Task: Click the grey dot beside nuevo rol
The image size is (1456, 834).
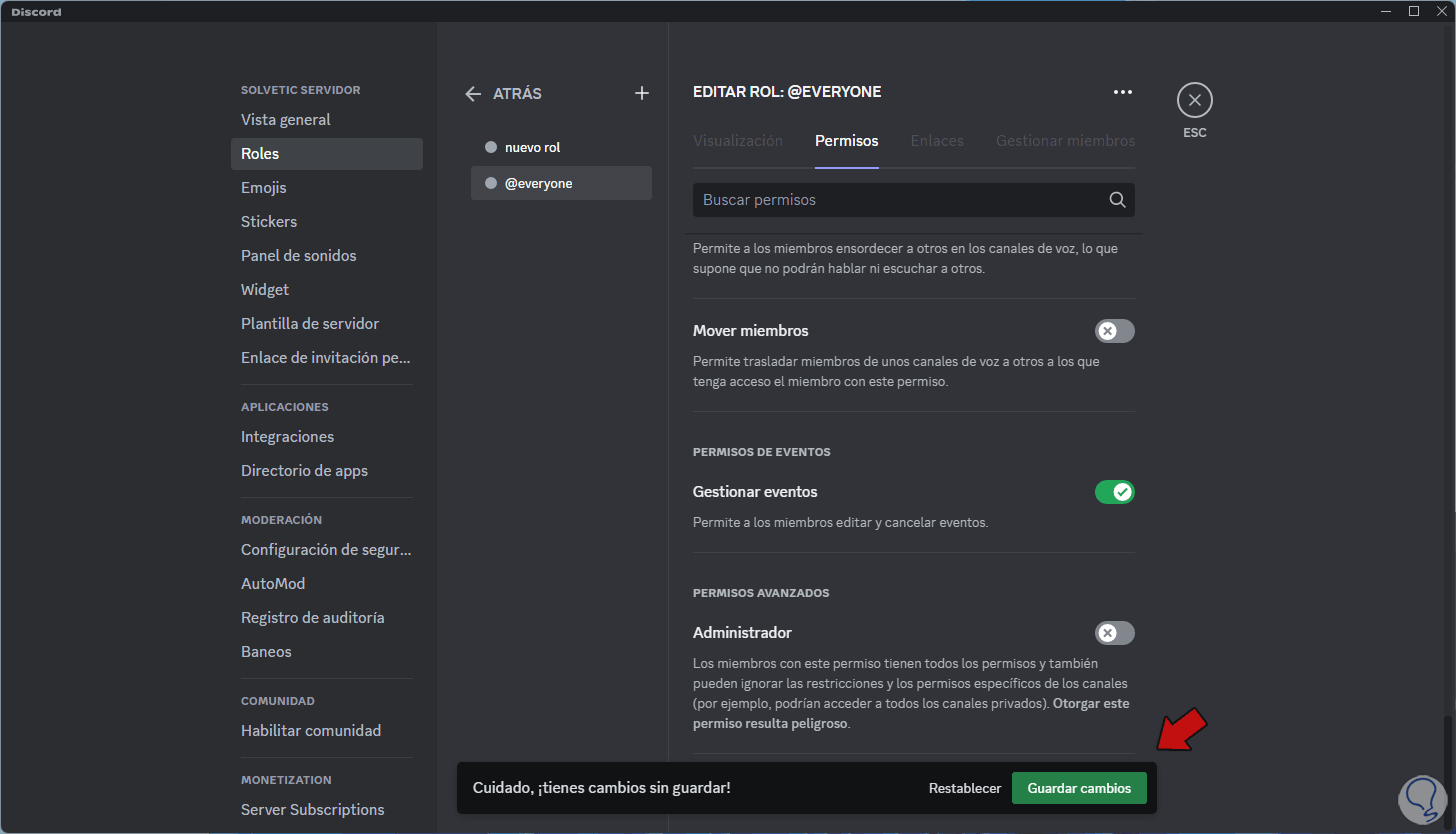Action: pos(490,147)
